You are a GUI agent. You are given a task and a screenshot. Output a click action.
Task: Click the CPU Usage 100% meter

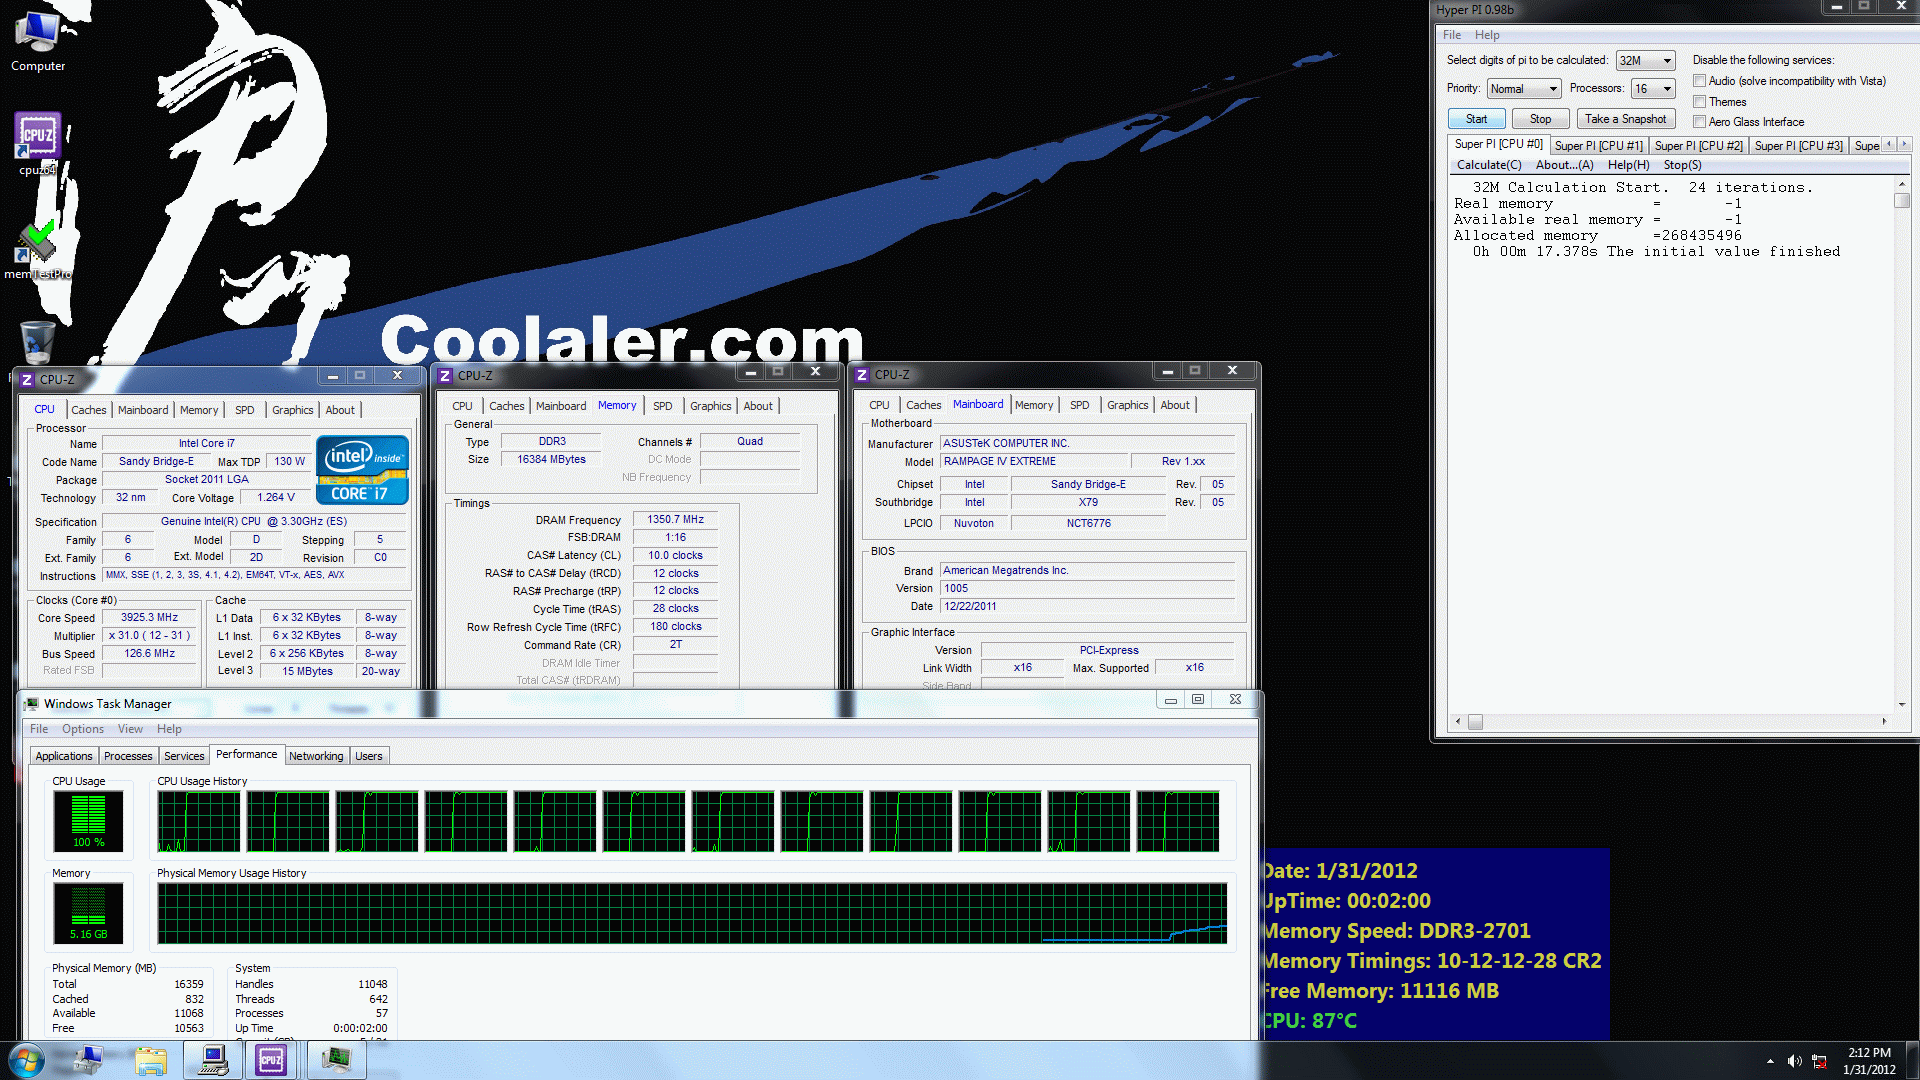coord(88,821)
